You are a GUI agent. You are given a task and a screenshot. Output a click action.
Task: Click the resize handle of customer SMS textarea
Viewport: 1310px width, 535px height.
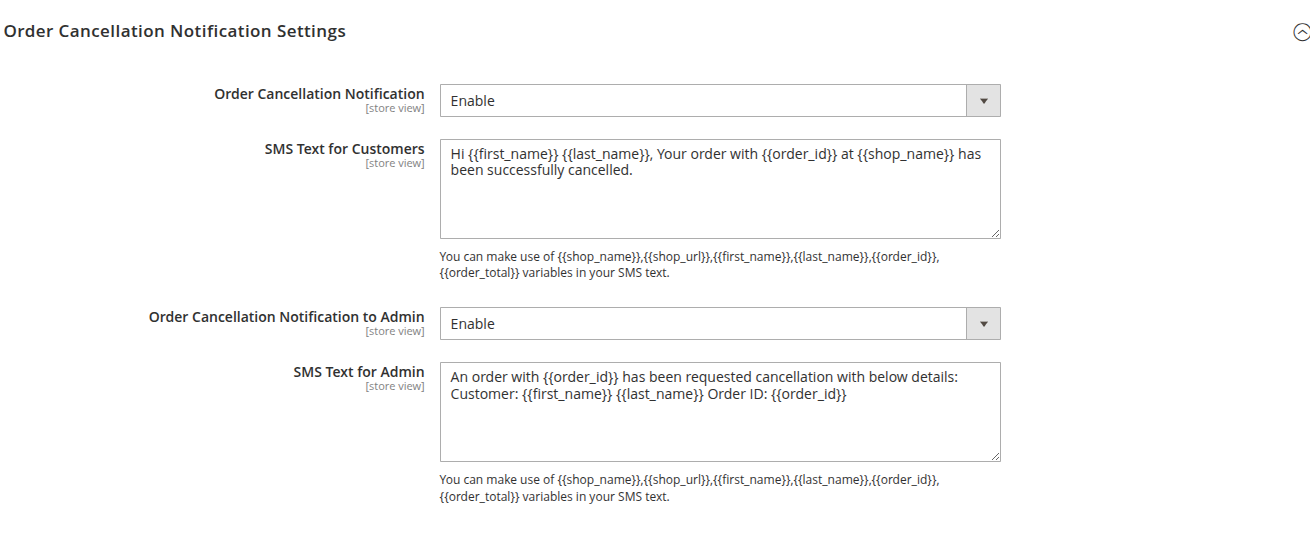point(995,233)
